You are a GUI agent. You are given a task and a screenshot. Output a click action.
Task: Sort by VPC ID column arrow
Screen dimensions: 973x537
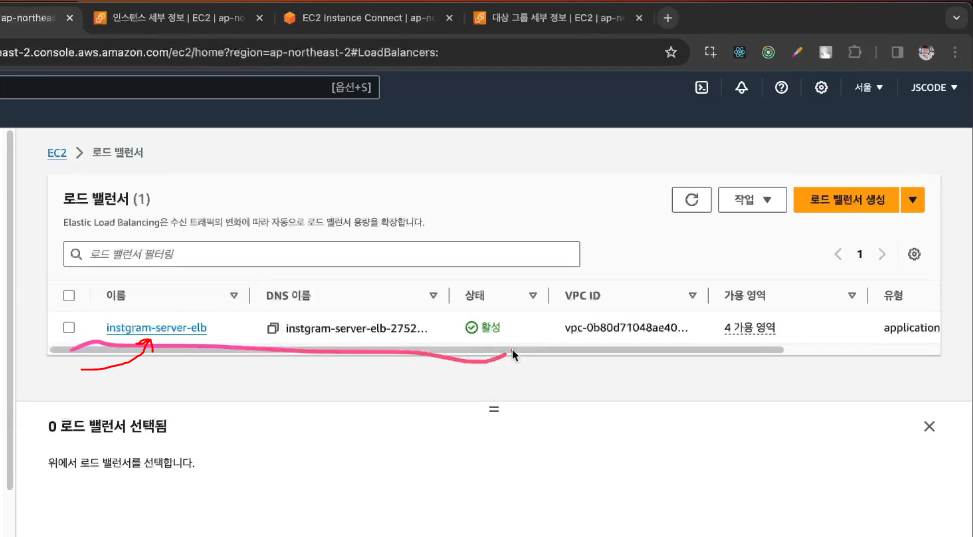(693, 296)
